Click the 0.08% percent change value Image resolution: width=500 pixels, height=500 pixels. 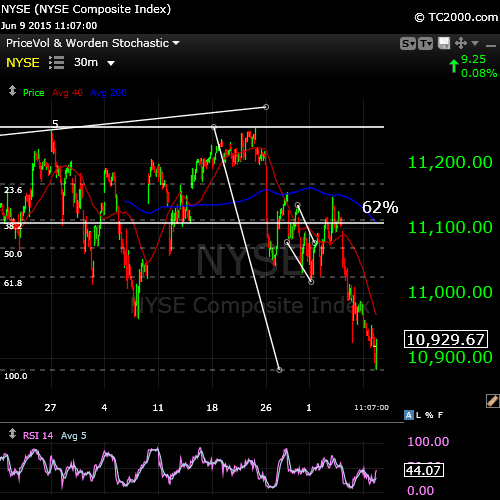(479, 73)
